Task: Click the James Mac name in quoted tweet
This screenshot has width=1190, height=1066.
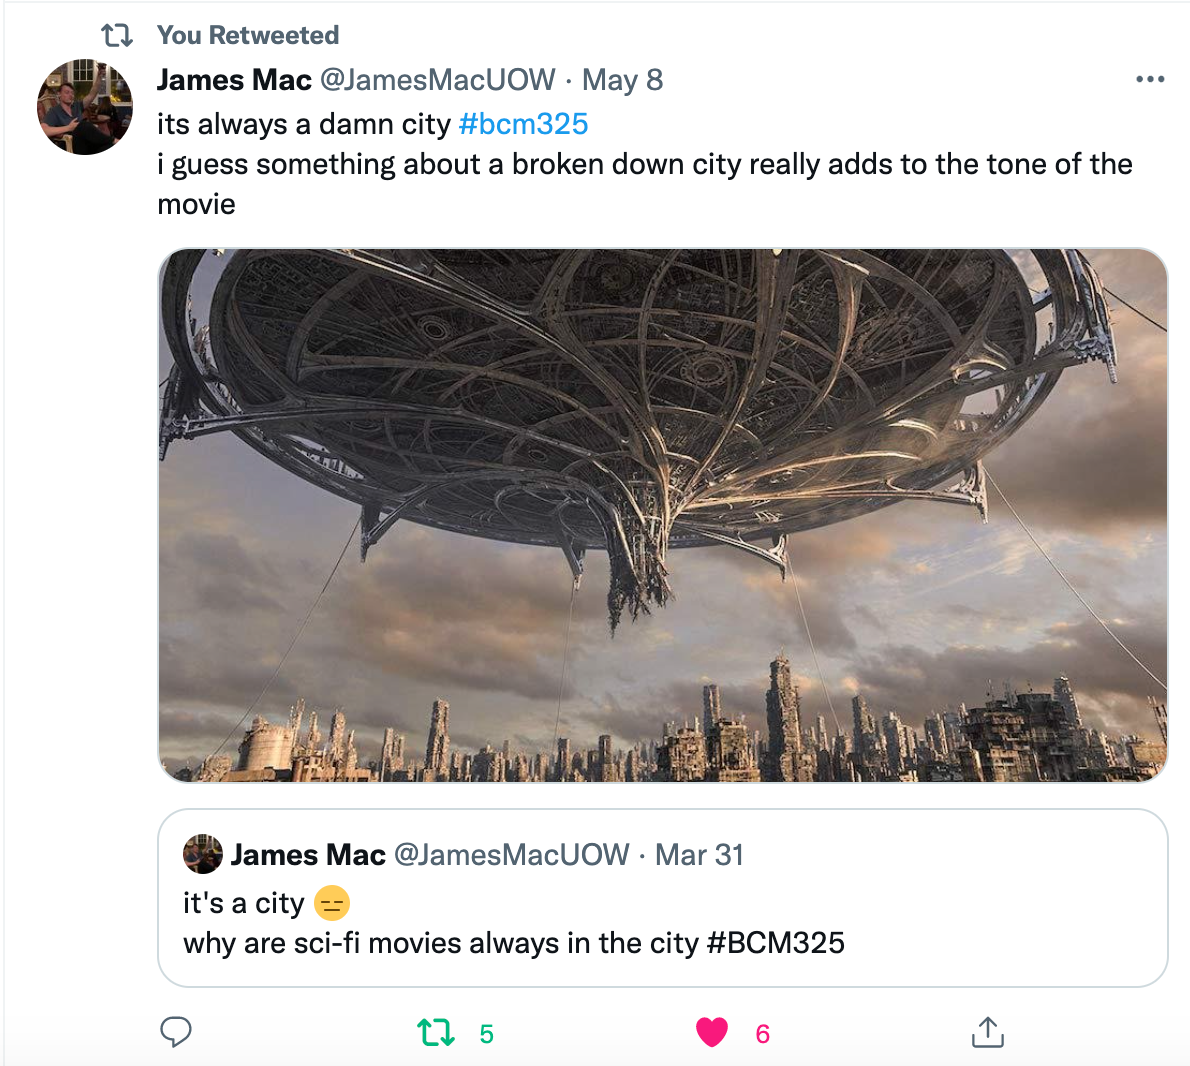Action: click(308, 855)
